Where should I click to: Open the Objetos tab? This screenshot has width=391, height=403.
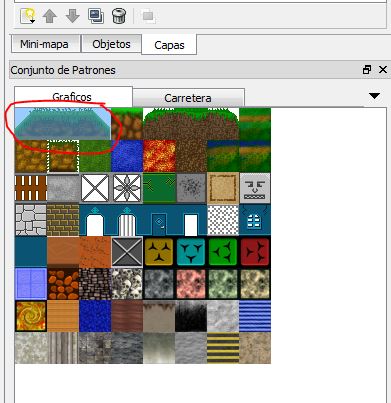pyautogui.click(x=111, y=44)
